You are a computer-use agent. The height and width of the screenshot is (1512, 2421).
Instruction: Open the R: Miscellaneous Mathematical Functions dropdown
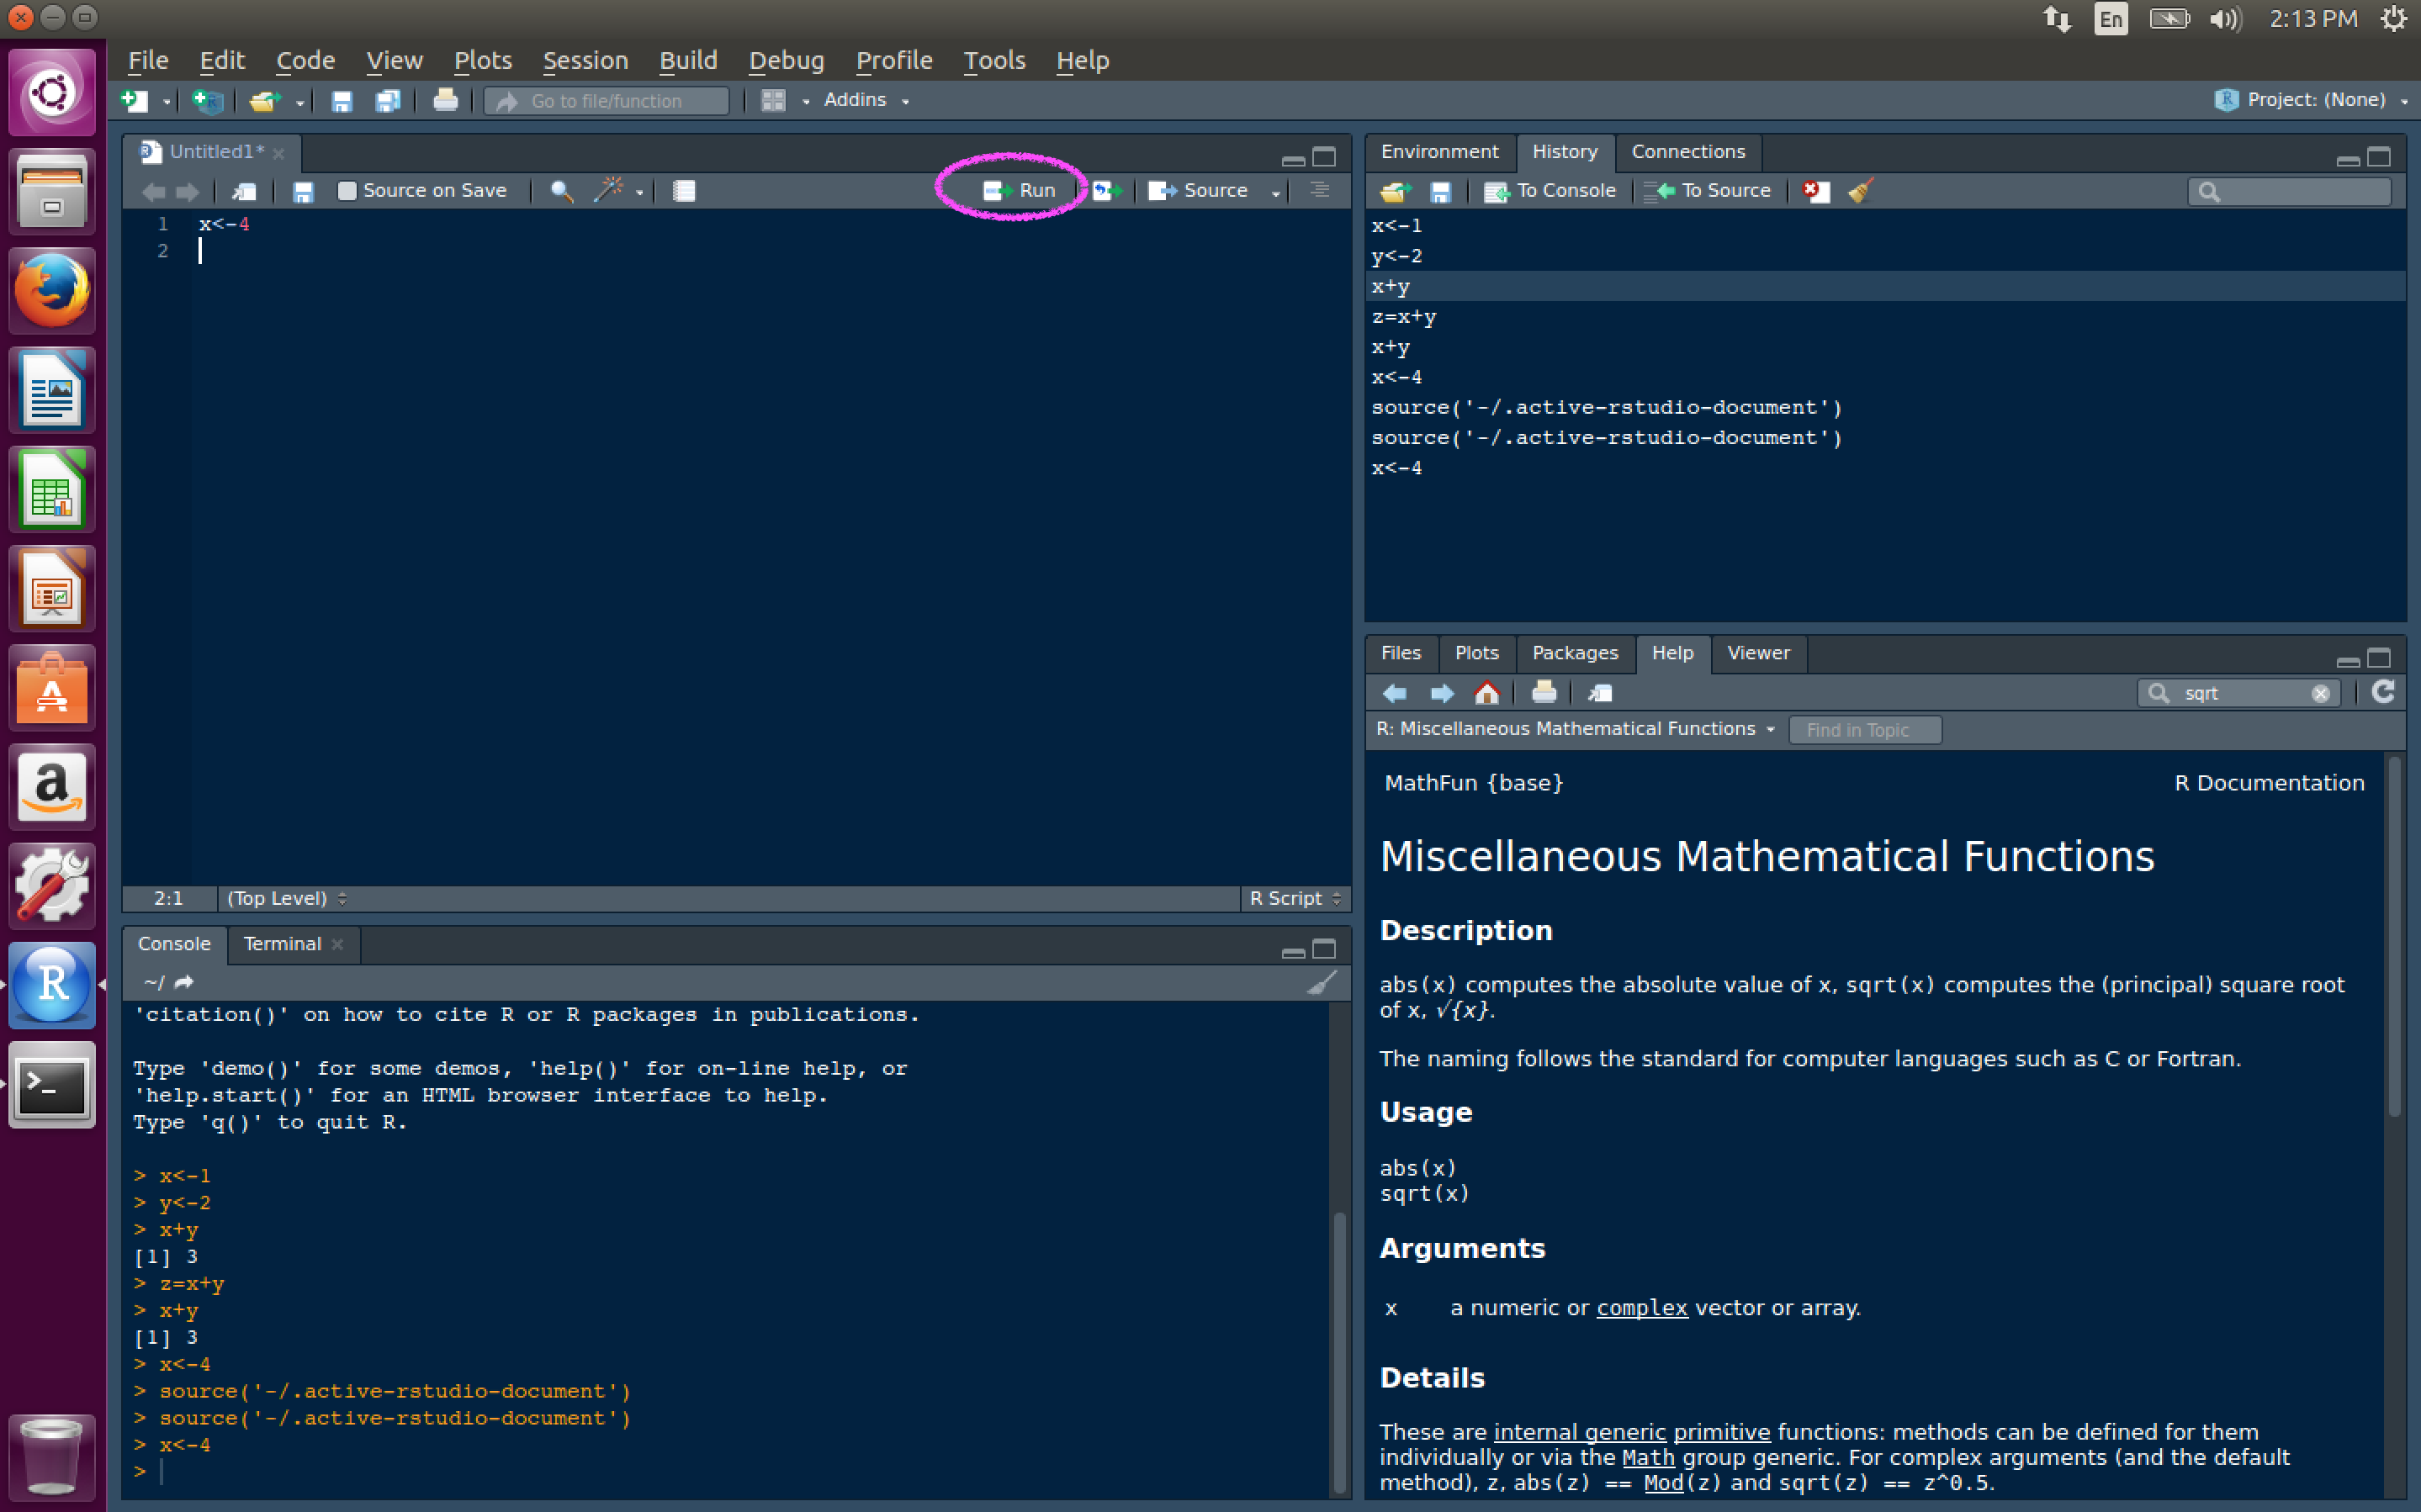click(1576, 729)
